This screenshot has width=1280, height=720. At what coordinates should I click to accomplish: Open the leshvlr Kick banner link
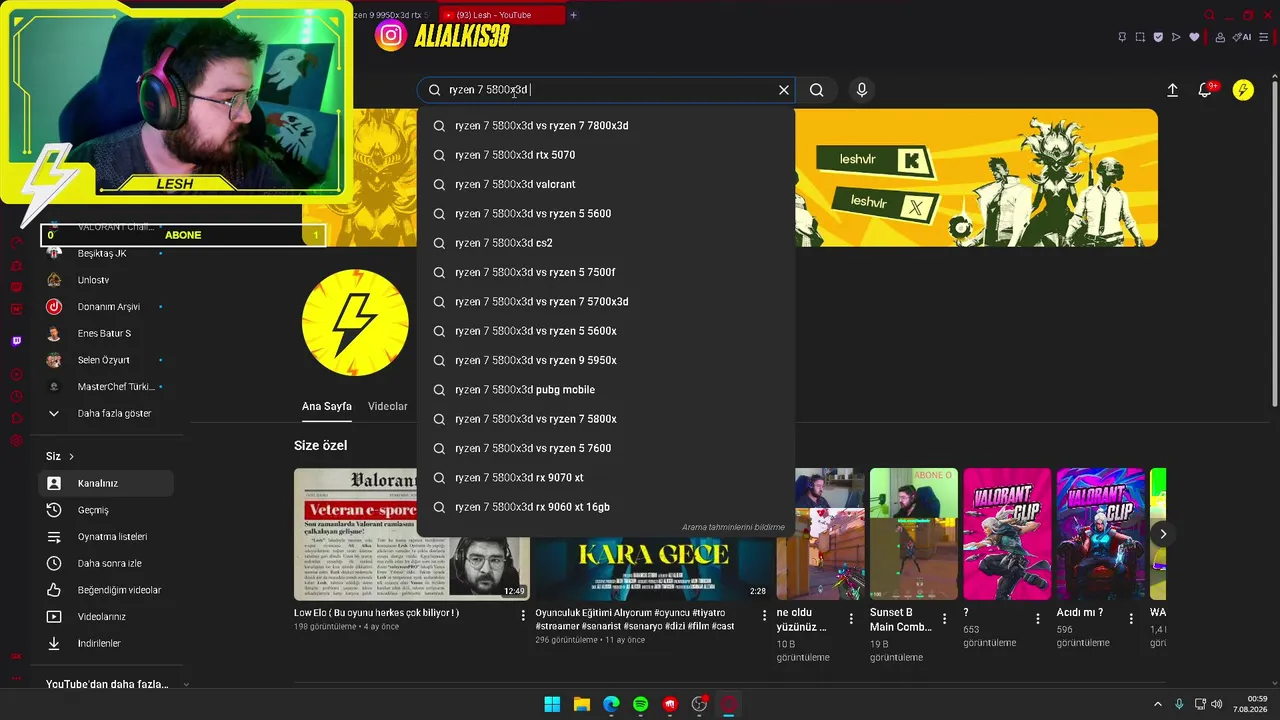click(876, 160)
